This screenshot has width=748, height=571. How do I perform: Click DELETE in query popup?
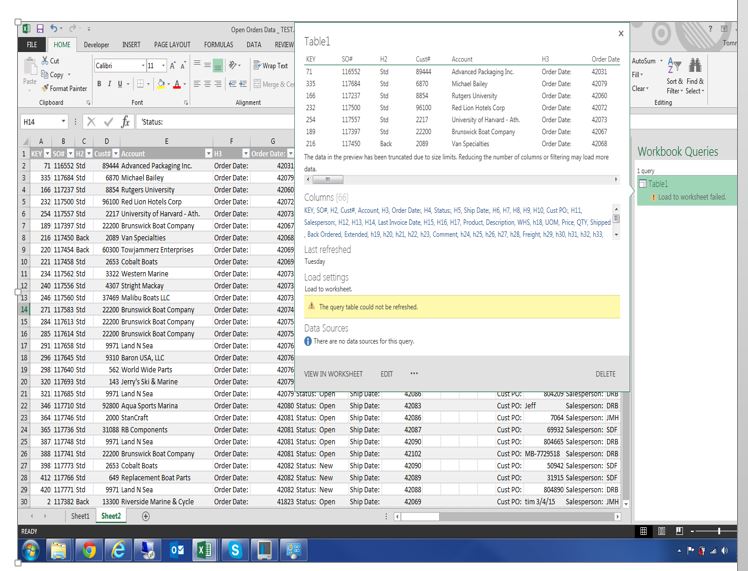coord(605,374)
